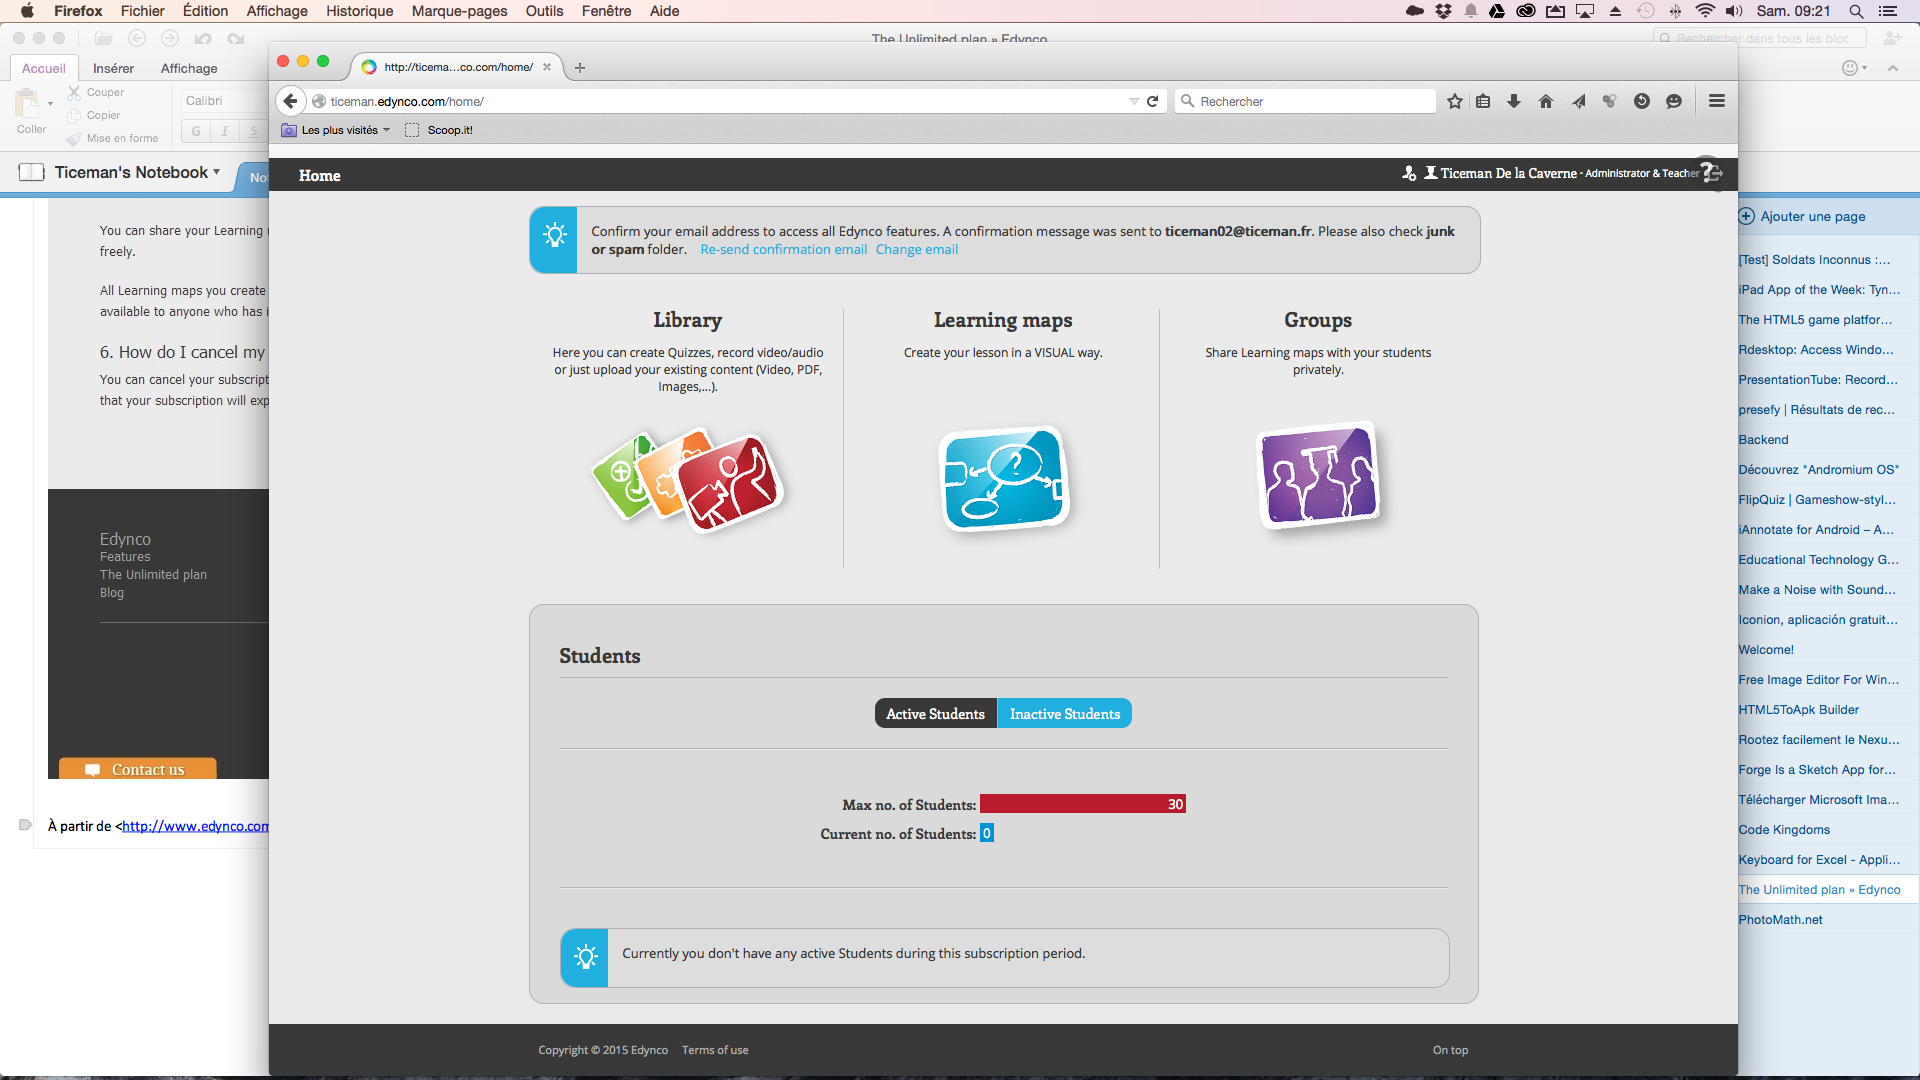Switch to the Affichage ribbon tab in OneNote
Image resolution: width=1920 pixels, height=1080 pixels.
point(189,68)
